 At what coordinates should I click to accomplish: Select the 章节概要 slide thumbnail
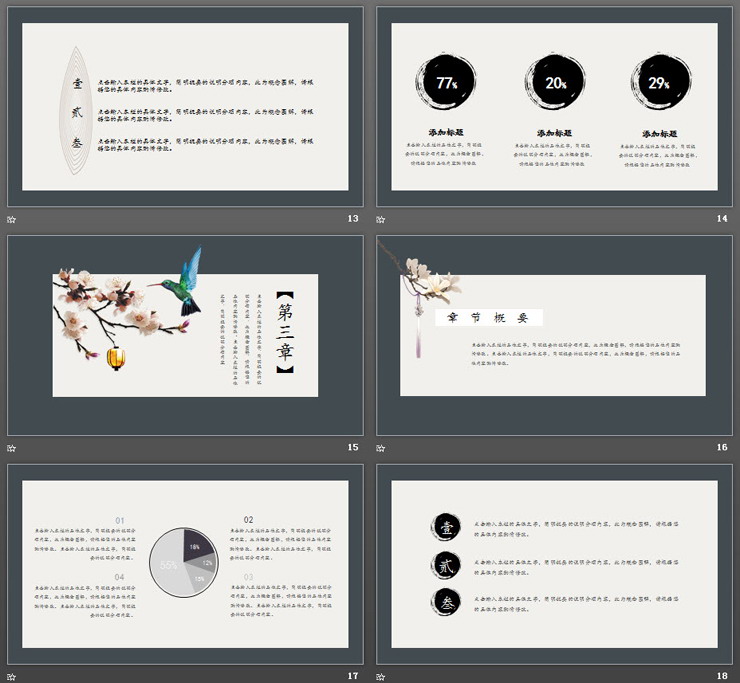click(554, 335)
